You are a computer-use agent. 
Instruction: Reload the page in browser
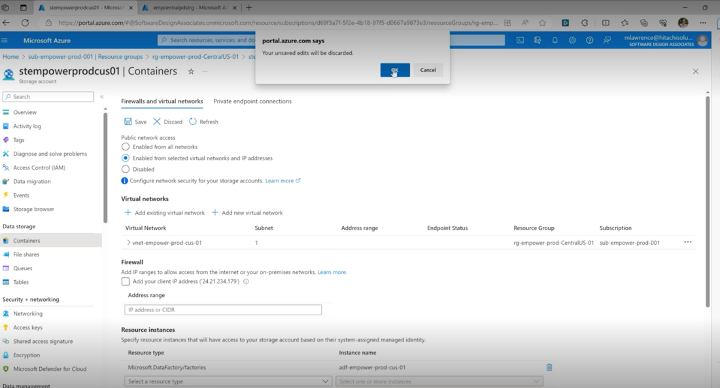25,22
